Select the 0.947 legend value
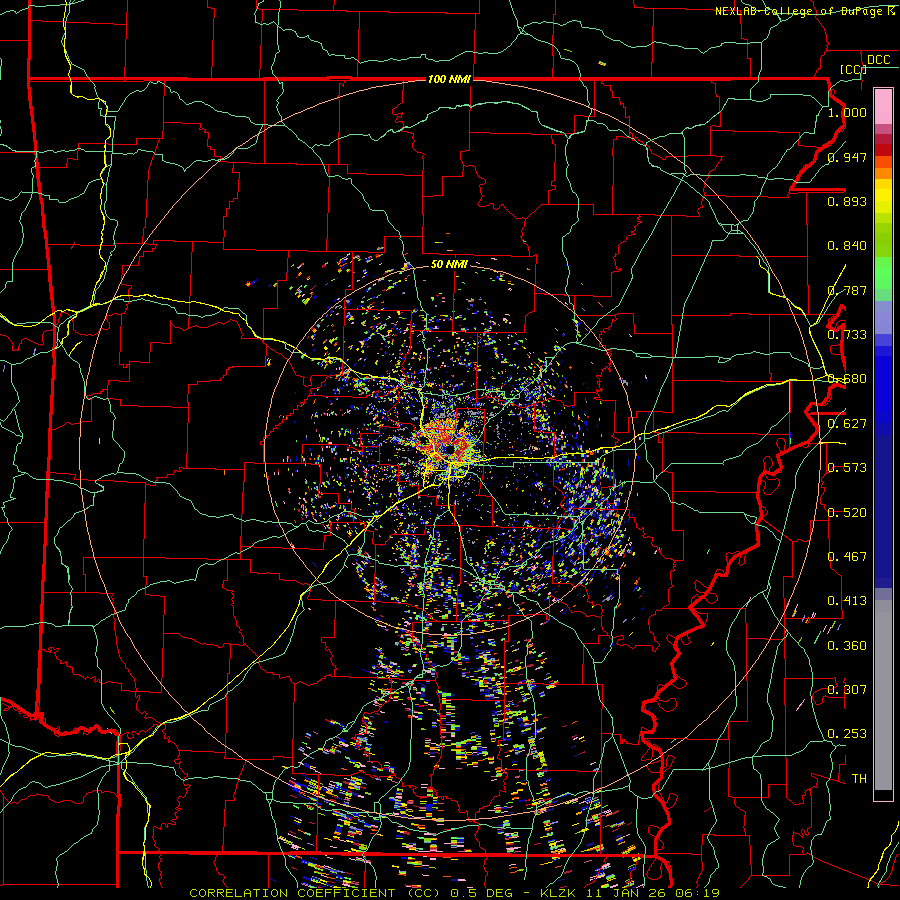The image size is (900, 900). 847,157
